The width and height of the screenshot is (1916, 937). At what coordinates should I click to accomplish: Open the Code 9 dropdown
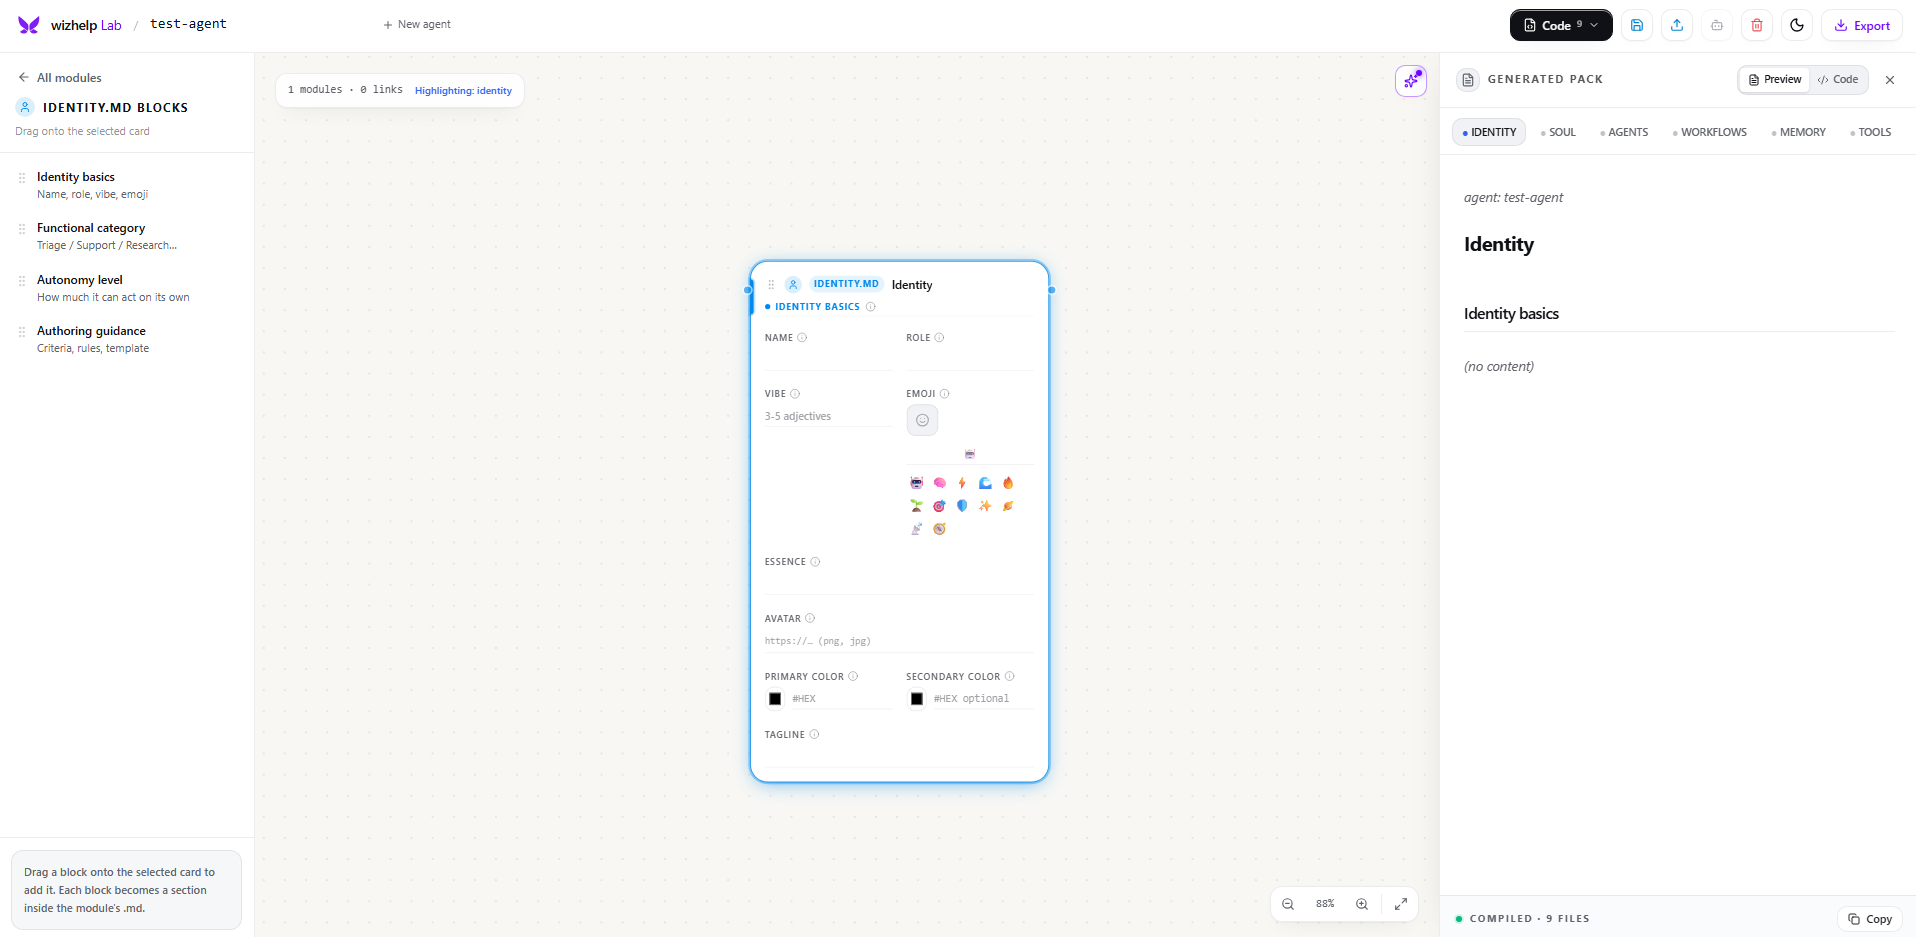tap(1561, 25)
